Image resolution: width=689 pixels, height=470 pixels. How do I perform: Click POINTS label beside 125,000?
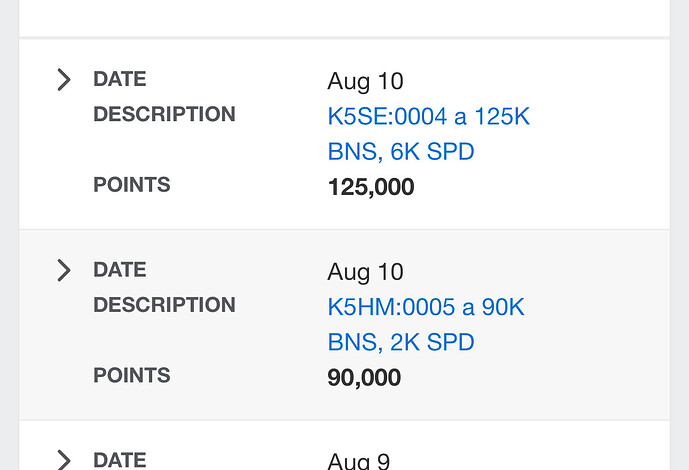point(131,184)
